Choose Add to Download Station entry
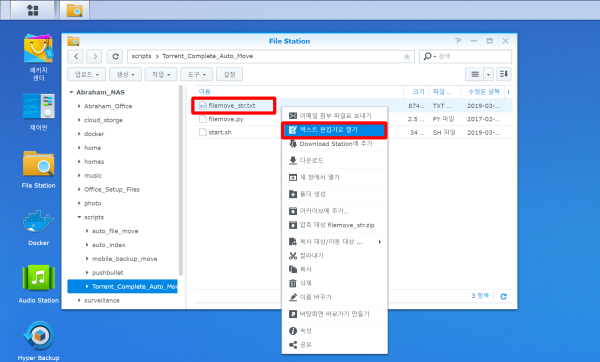600x362 pixels. (335, 144)
